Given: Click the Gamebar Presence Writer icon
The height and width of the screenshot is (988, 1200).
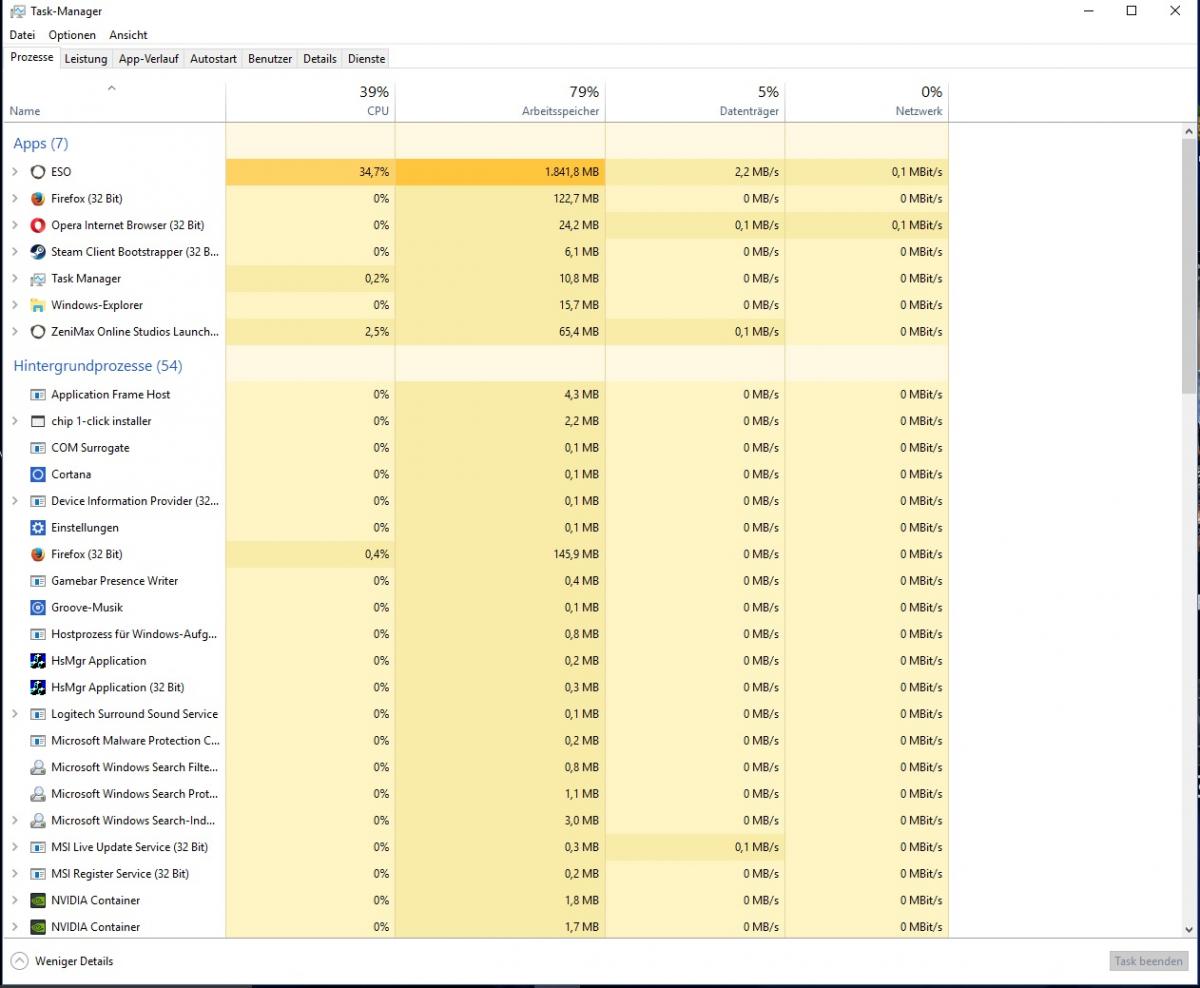Looking at the screenshot, I should pyautogui.click(x=38, y=581).
